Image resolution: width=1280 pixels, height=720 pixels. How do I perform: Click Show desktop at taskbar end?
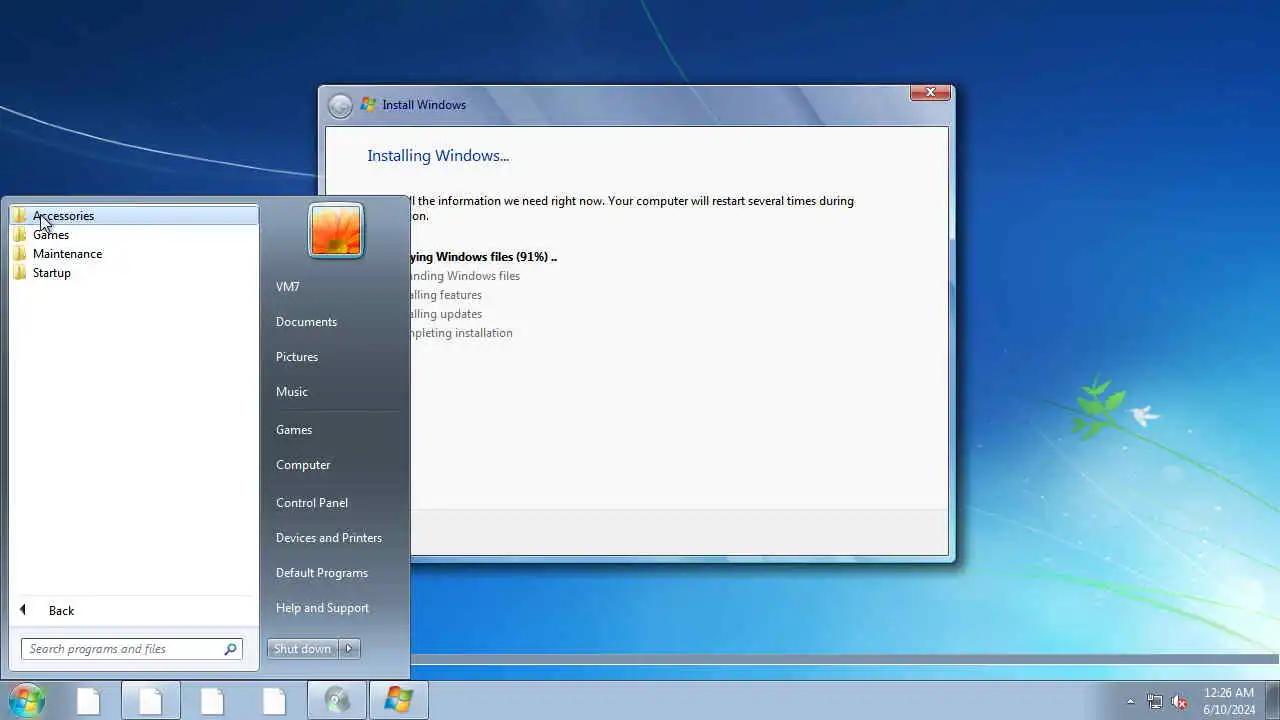tap(1272, 701)
